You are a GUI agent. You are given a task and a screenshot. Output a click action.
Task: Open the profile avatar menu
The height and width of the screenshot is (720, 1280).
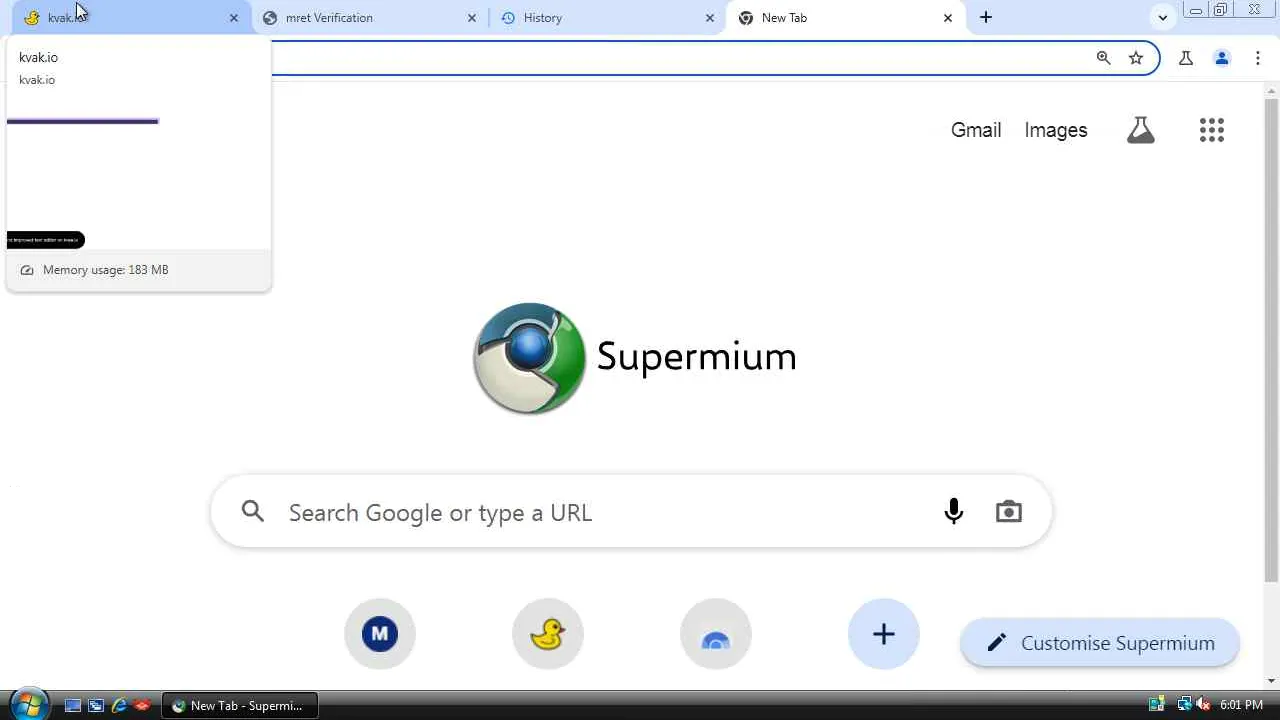point(1222,58)
